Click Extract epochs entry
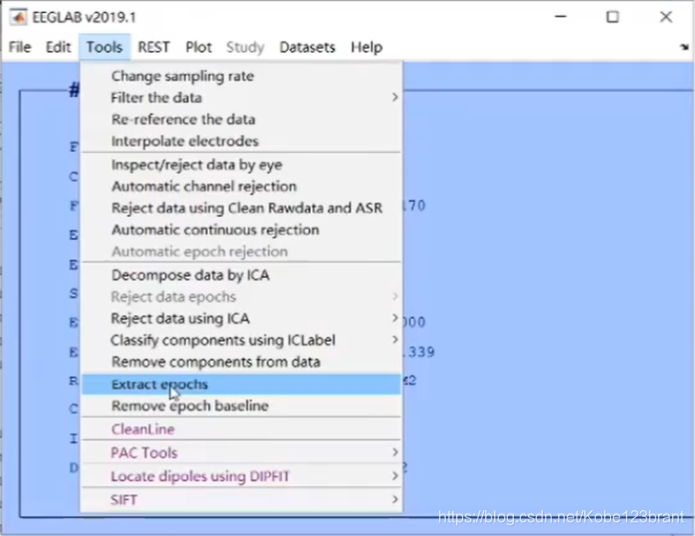The height and width of the screenshot is (536, 695). (x=242, y=384)
